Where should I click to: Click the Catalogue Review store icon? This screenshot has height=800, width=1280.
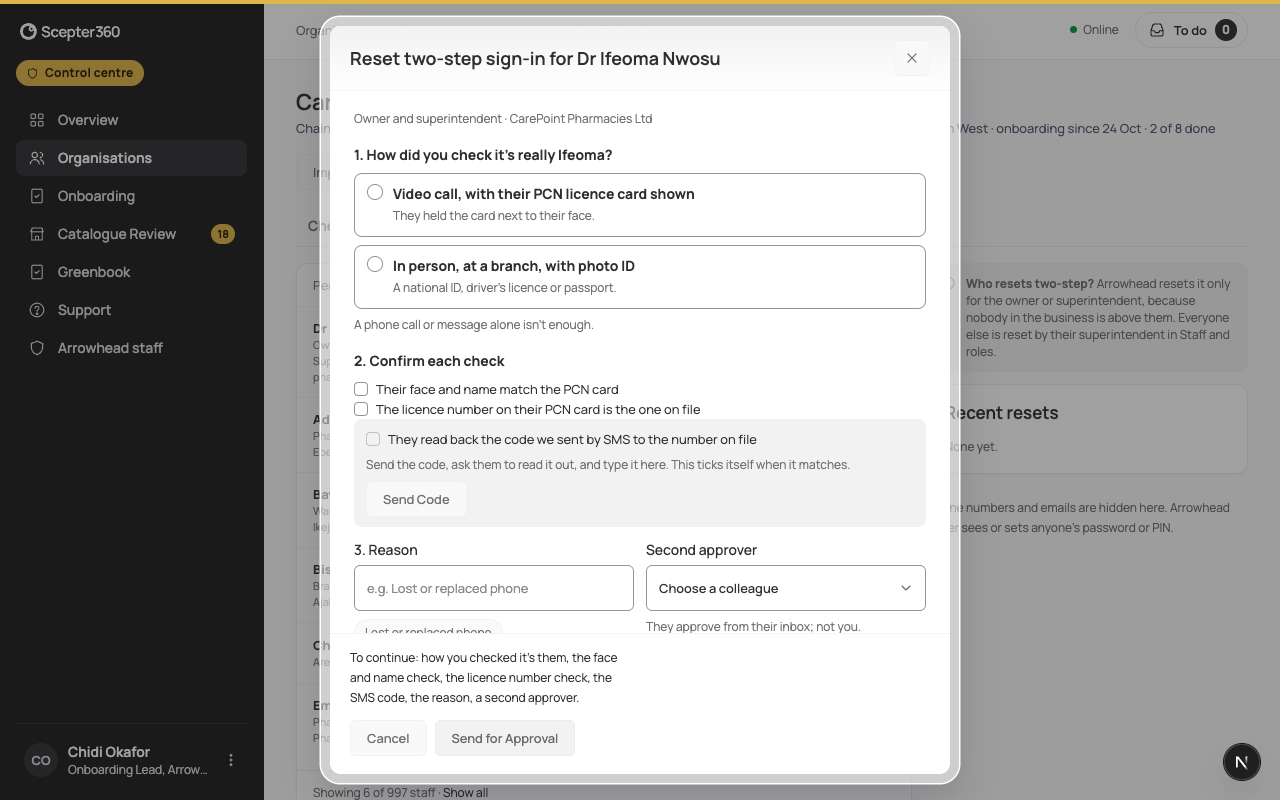coord(37,234)
